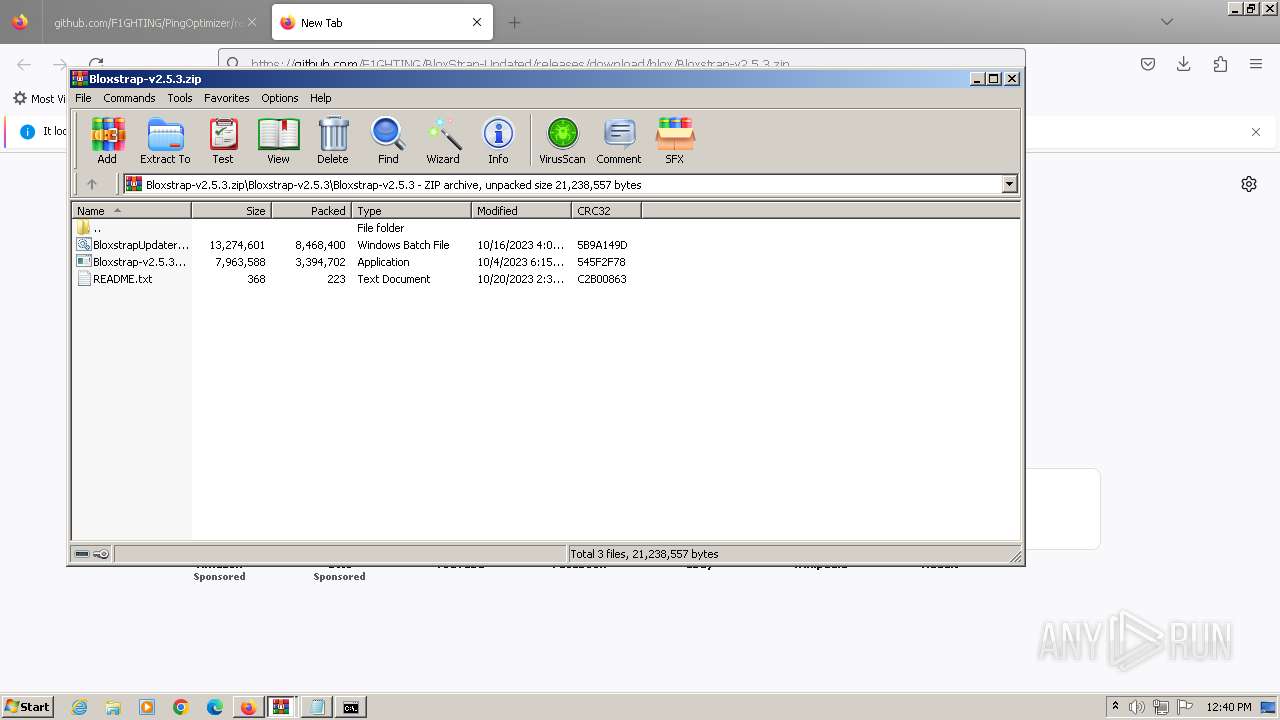Open the Find magnifier tool

388,140
